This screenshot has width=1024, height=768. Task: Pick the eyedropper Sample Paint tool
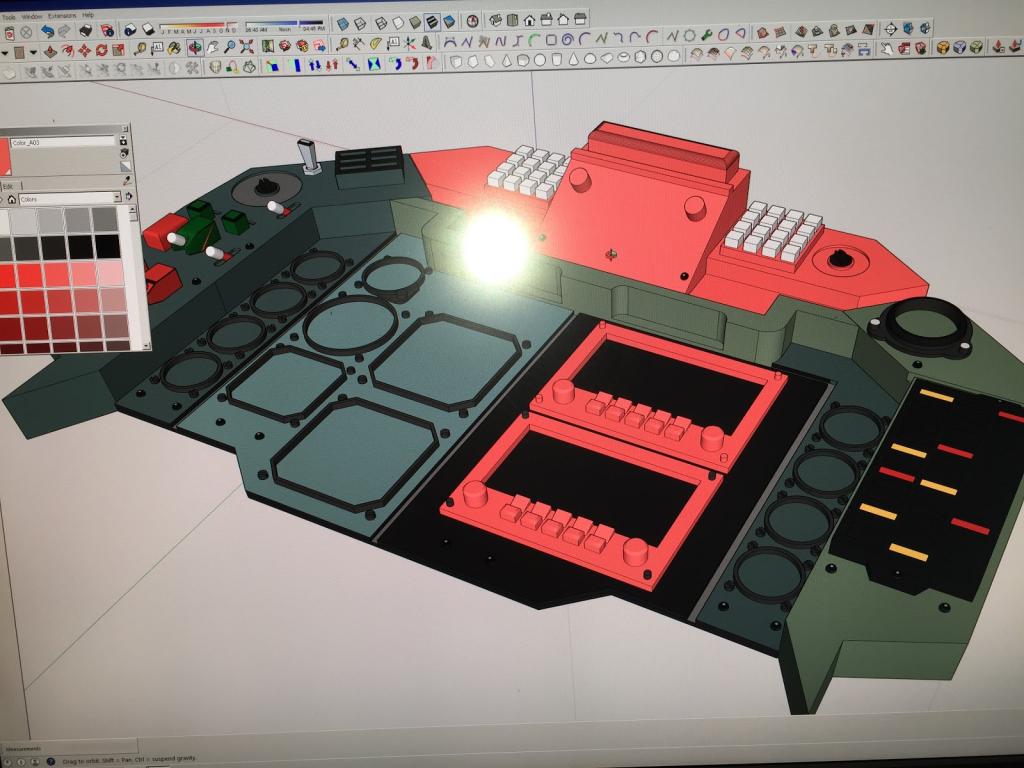[x=127, y=180]
